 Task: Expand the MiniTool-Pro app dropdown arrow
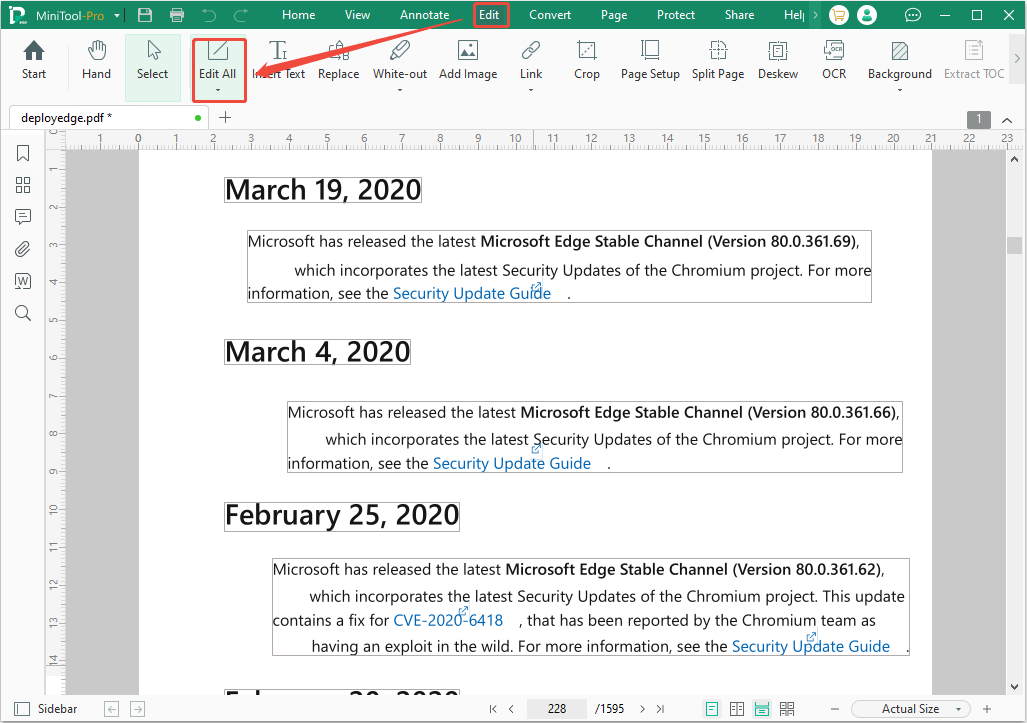click(x=117, y=16)
